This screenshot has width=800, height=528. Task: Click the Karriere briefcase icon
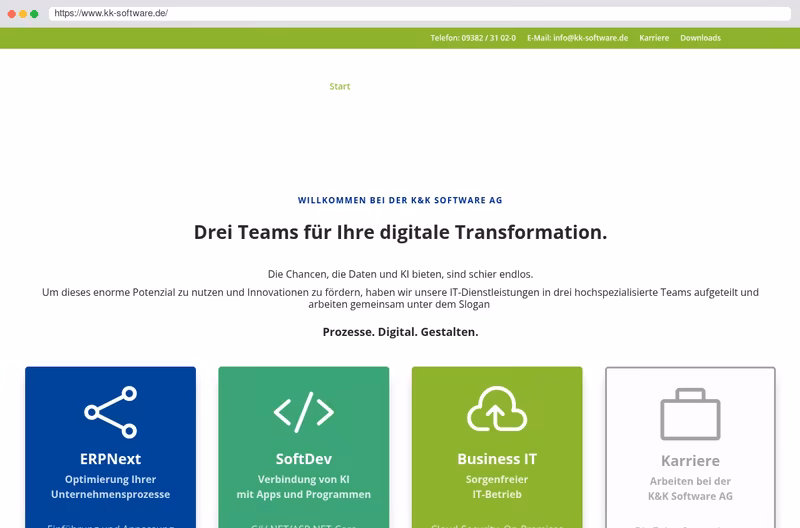point(690,414)
